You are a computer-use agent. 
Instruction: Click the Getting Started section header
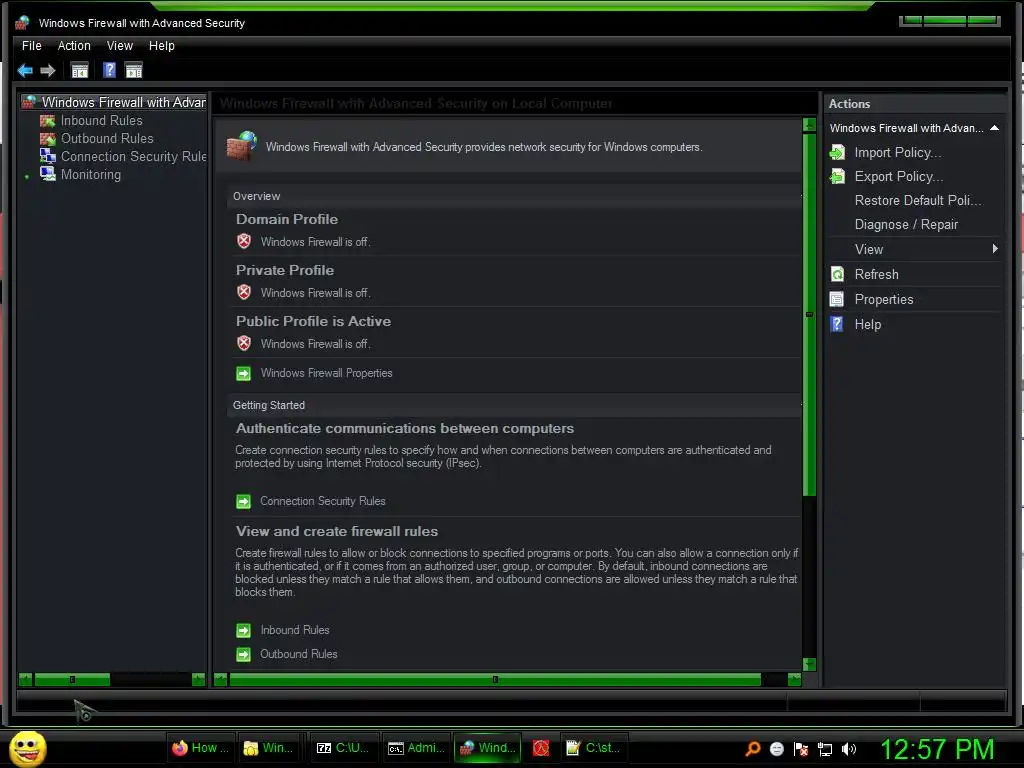pyautogui.click(x=515, y=405)
